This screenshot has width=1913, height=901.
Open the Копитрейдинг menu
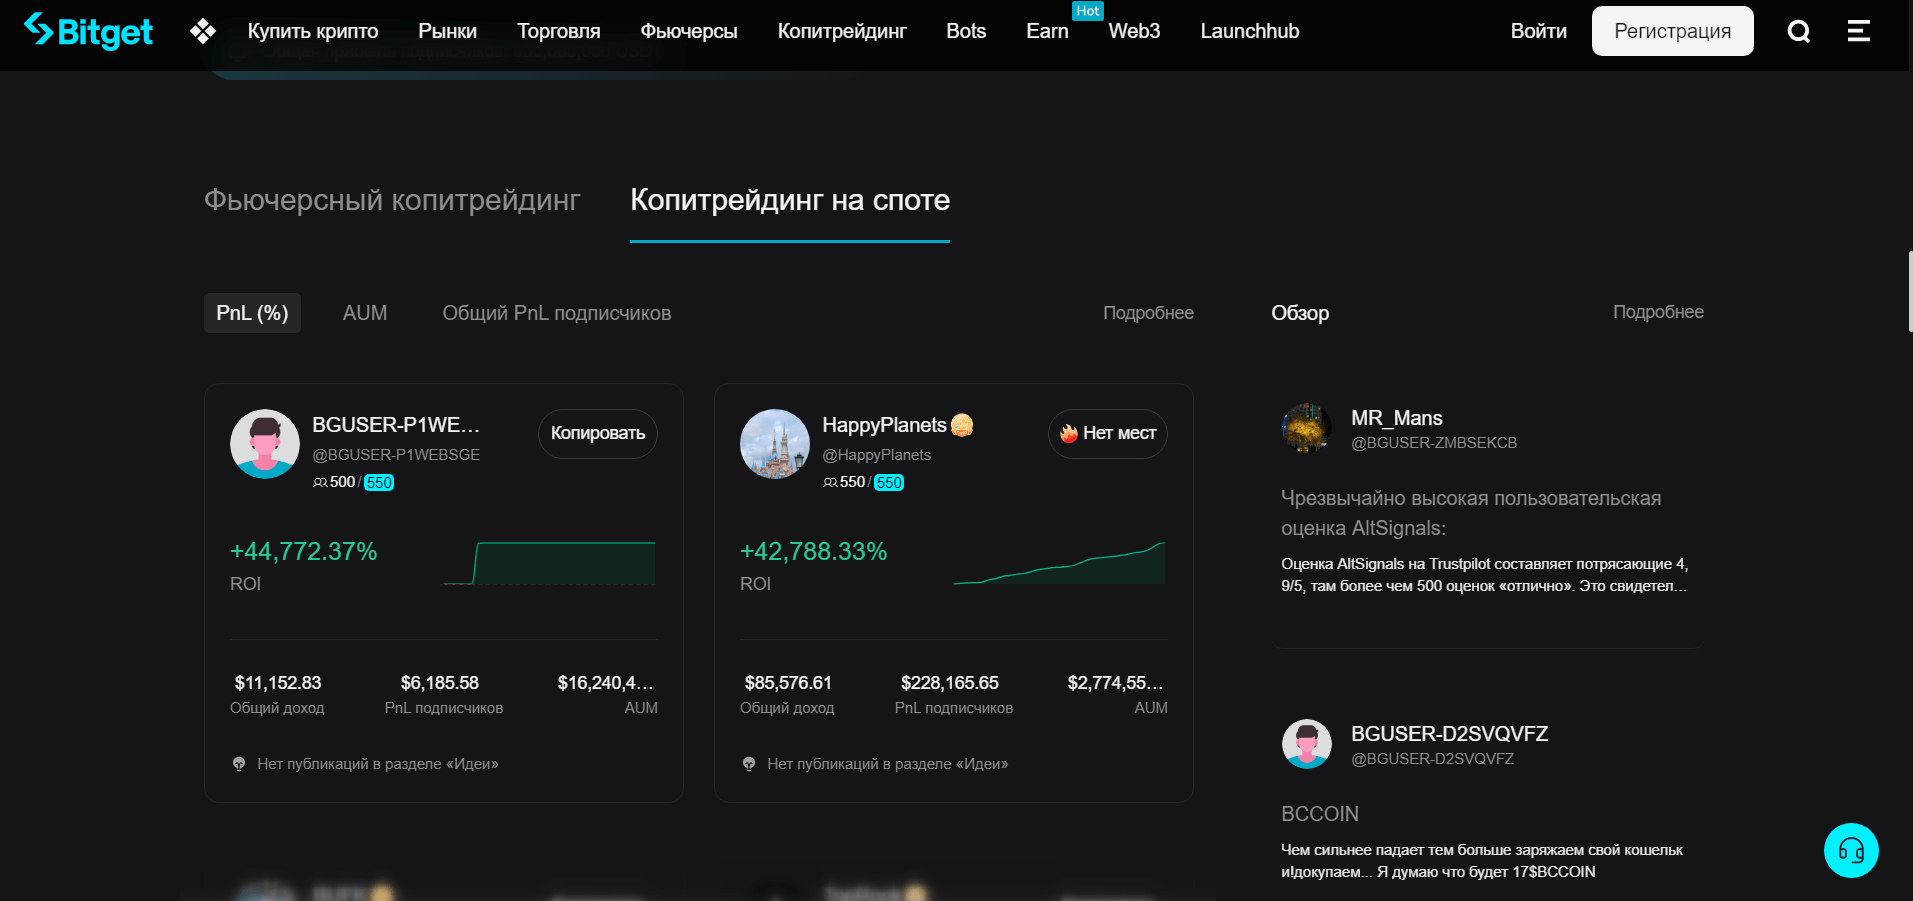[842, 31]
